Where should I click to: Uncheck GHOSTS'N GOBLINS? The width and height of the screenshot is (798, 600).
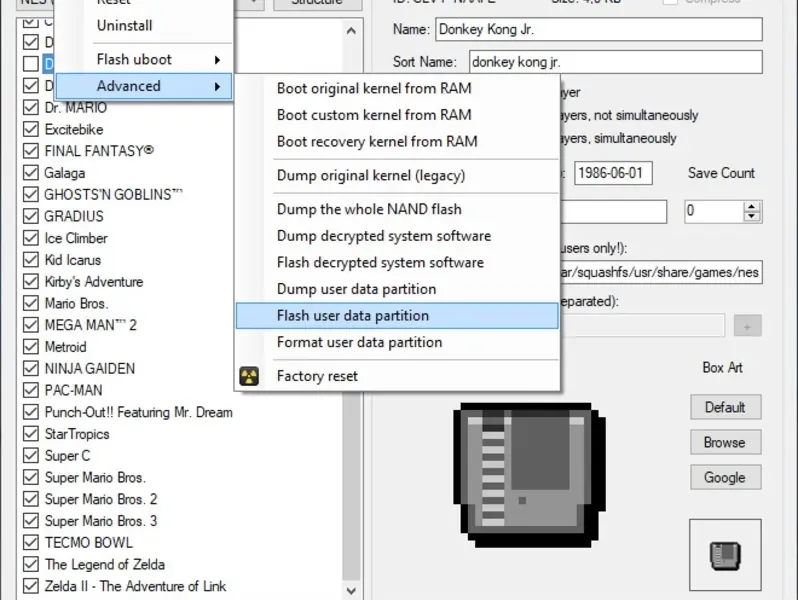tap(31, 194)
